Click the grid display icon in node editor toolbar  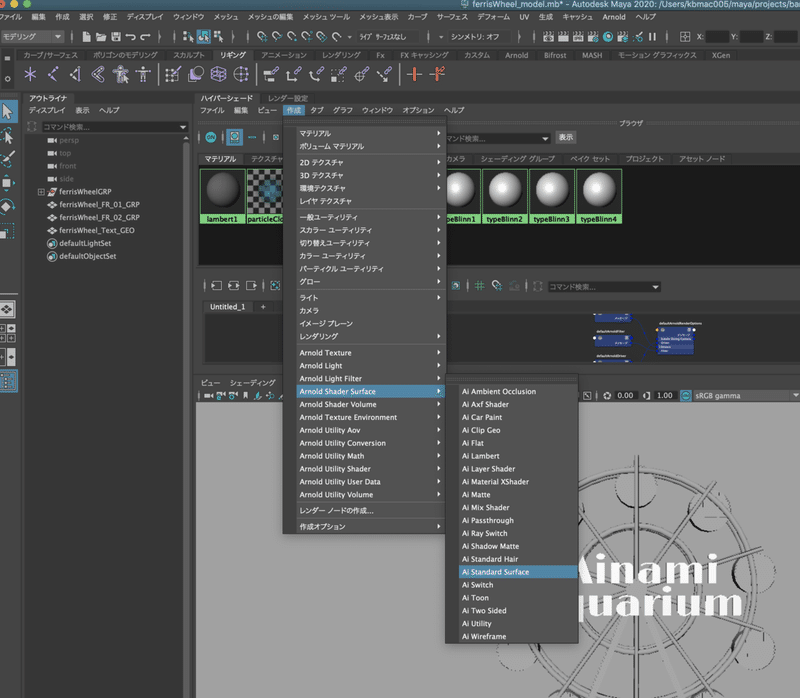480,286
